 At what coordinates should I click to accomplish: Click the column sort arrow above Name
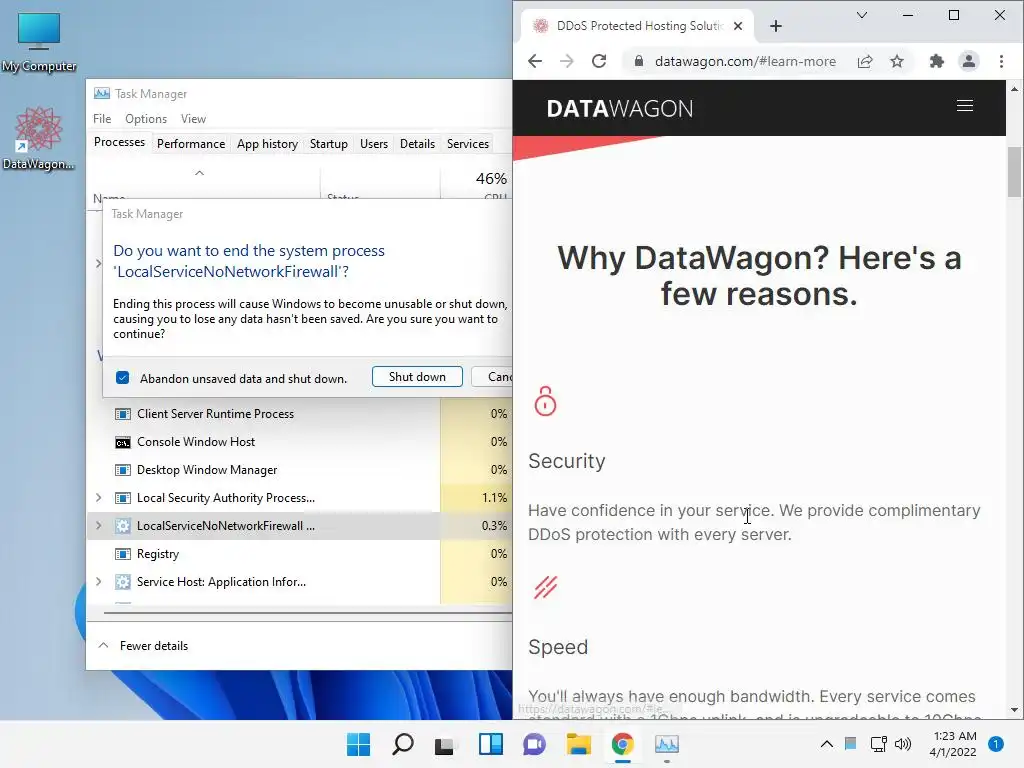coord(200,173)
